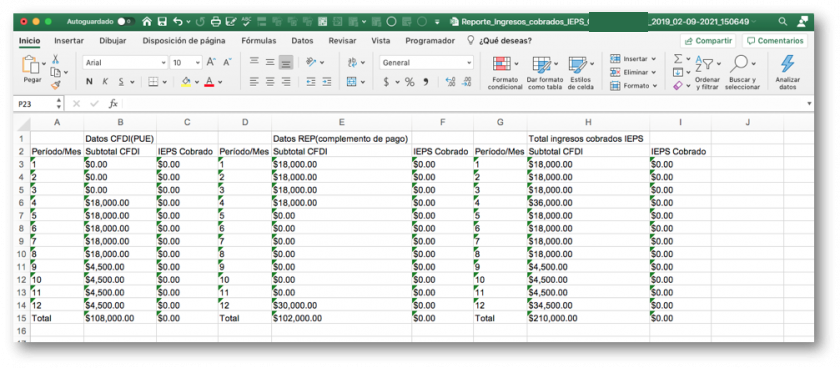Toggle italic formatting (K)
Screen dimensions: 840x368
coord(105,82)
